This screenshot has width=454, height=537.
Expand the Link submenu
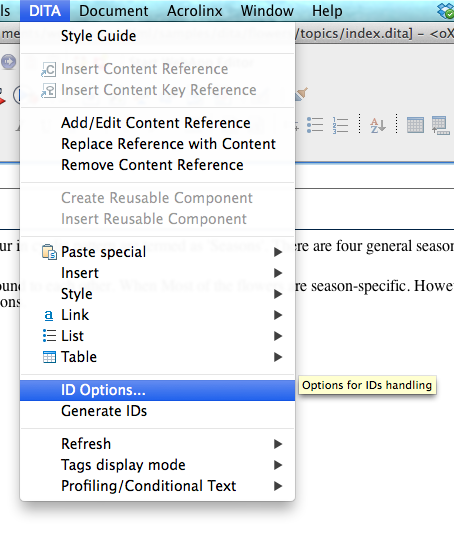(157, 315)
